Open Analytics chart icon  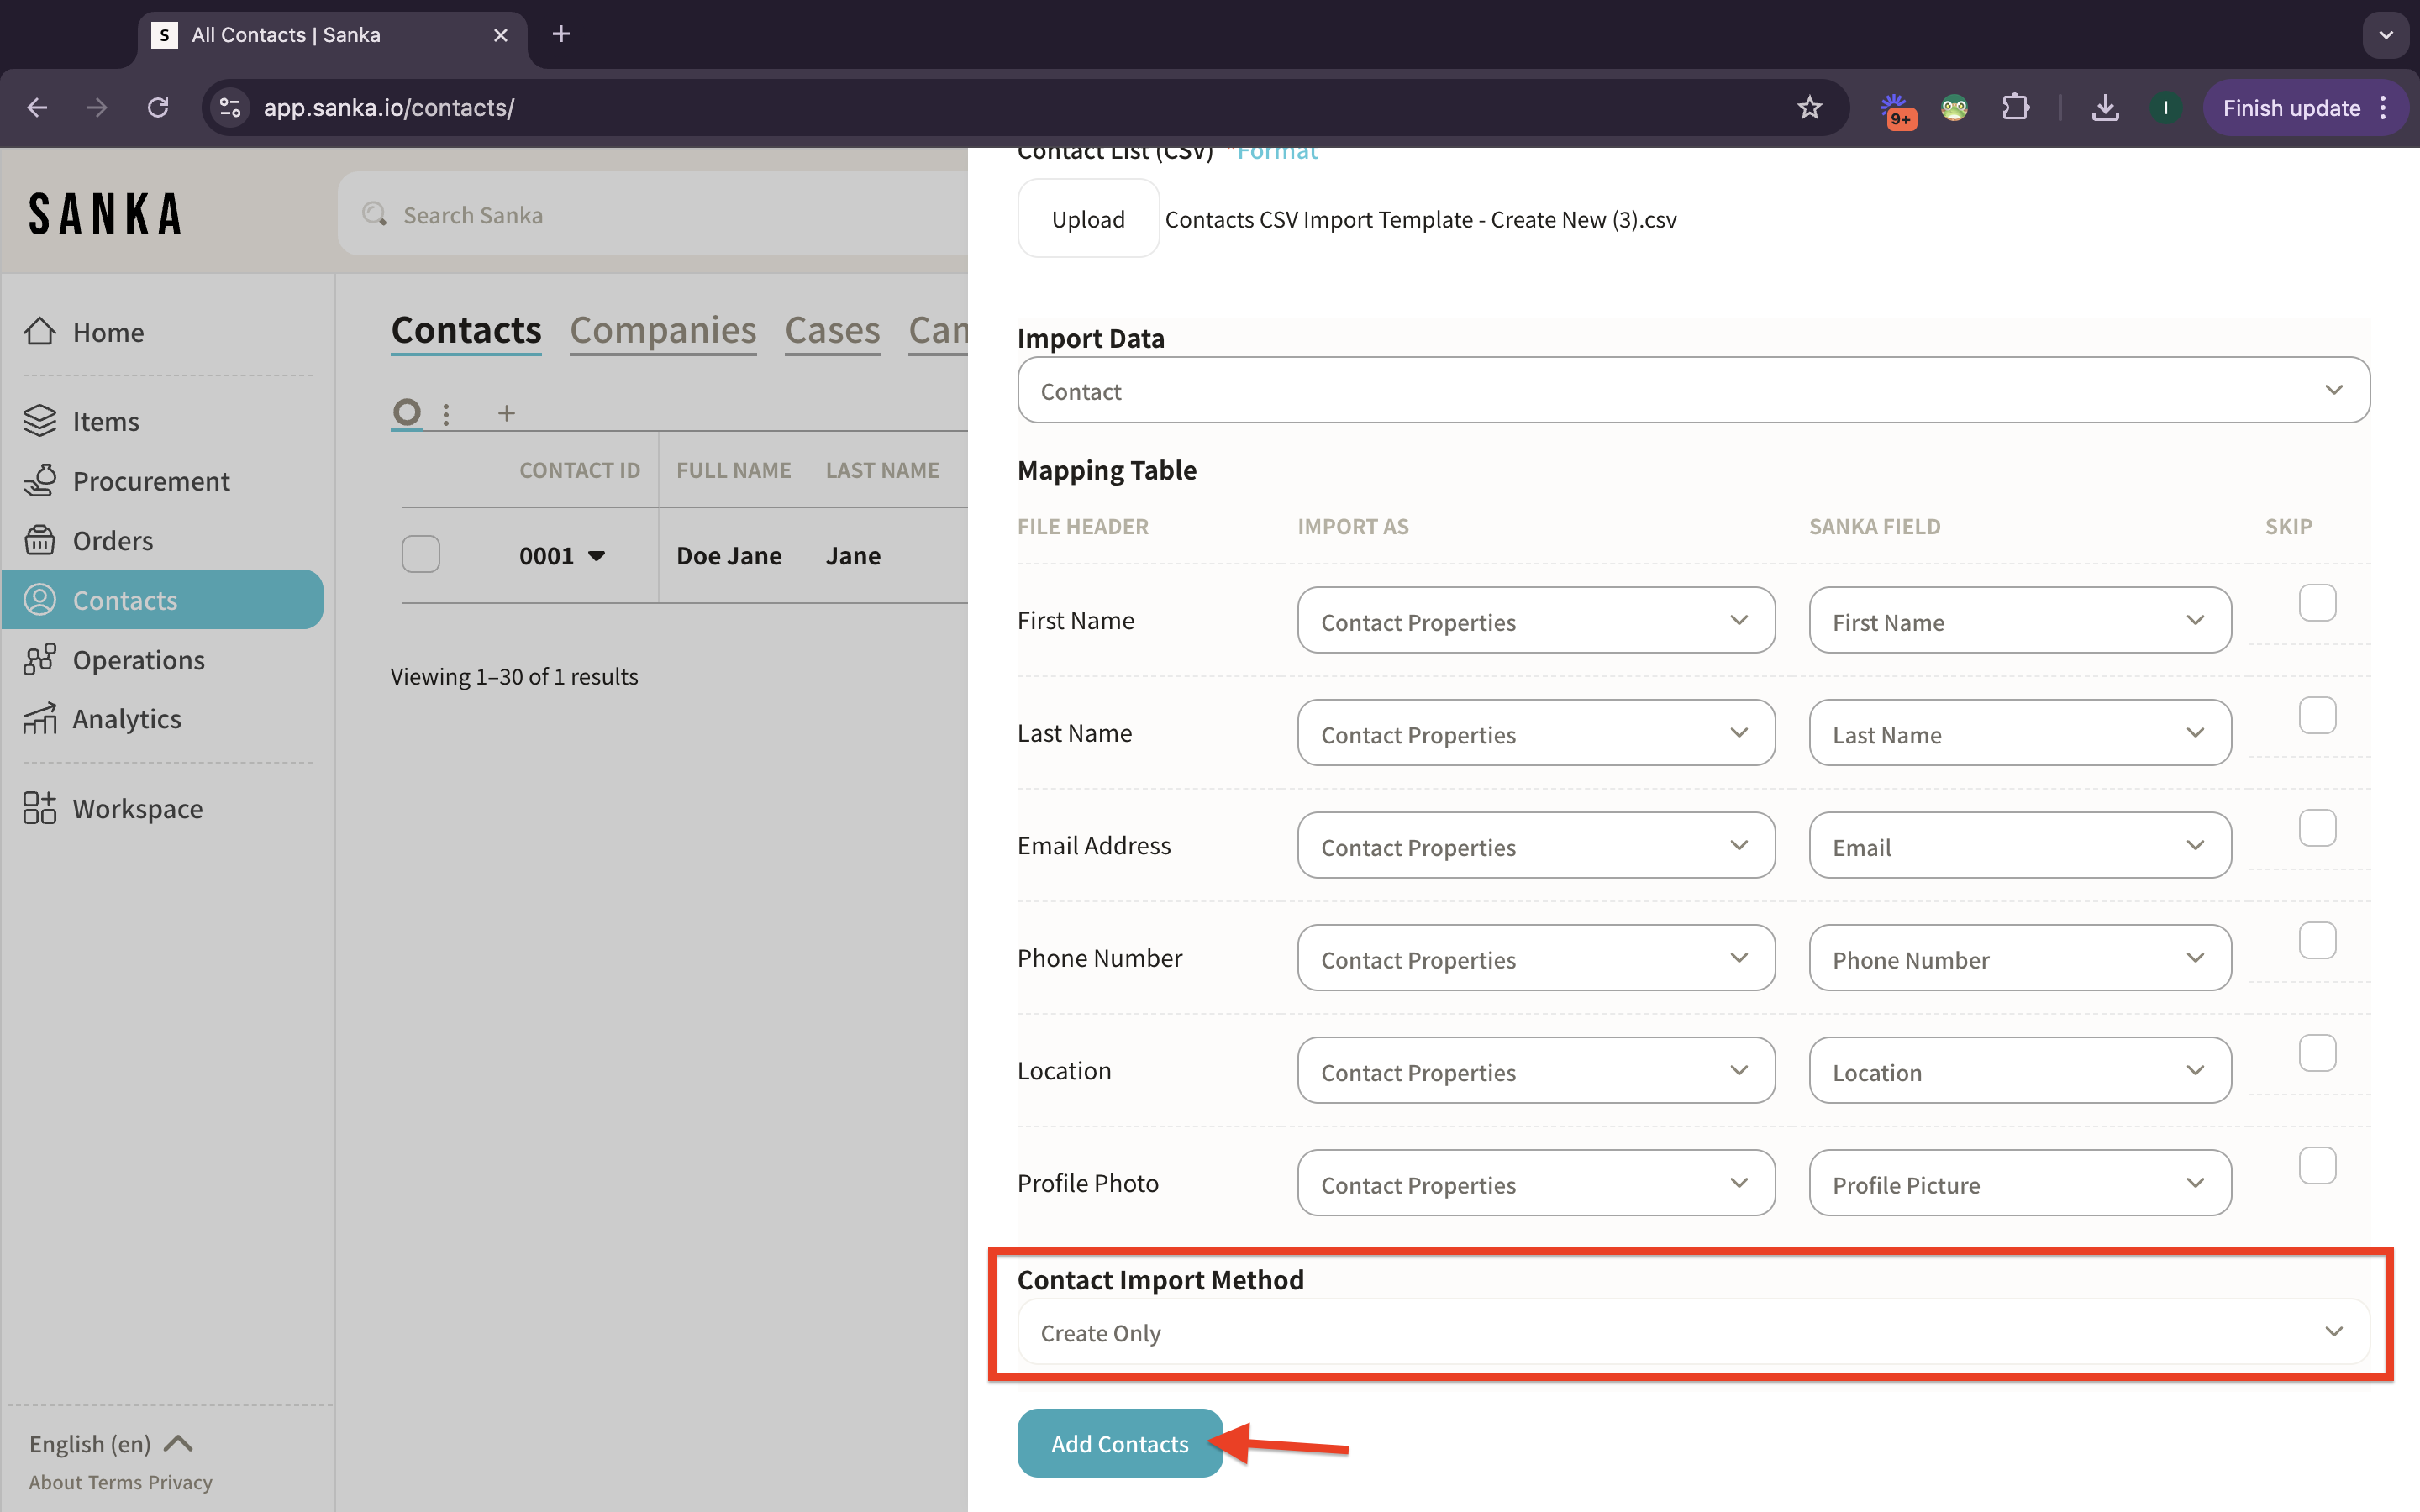(40, 719)
